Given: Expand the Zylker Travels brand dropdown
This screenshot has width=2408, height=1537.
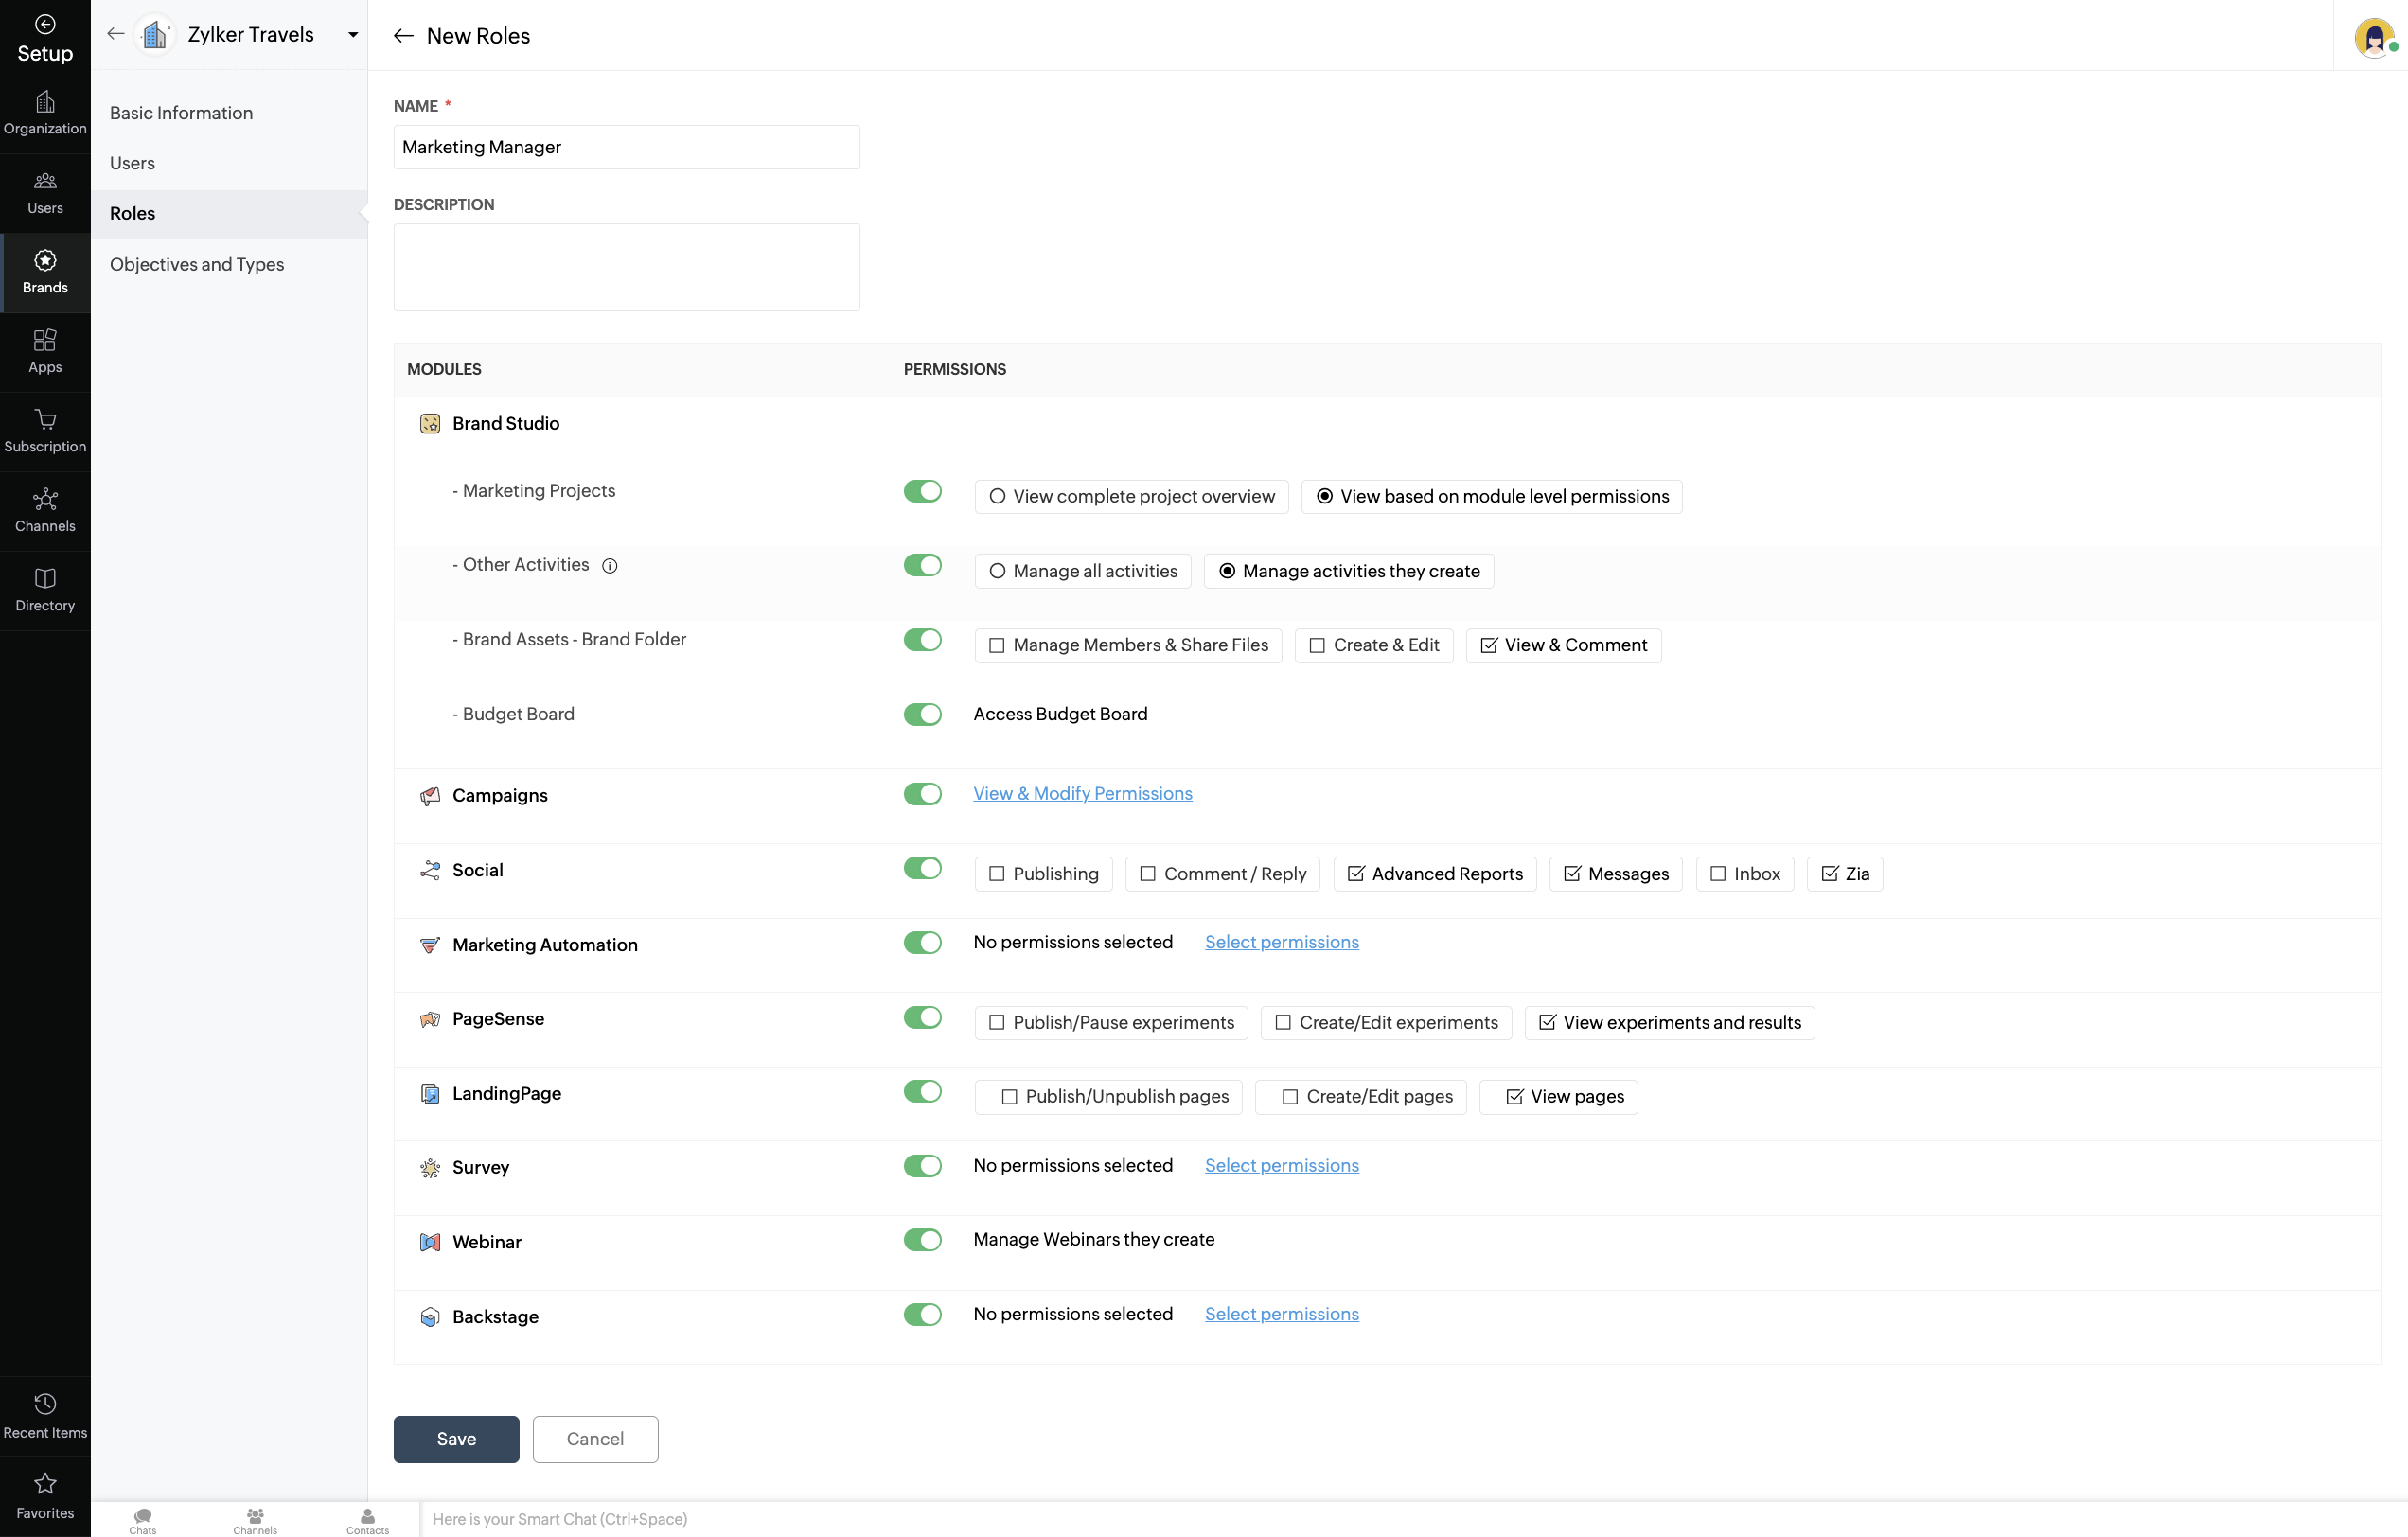Looking at the screenshot, I should click(x=353, y=35).
